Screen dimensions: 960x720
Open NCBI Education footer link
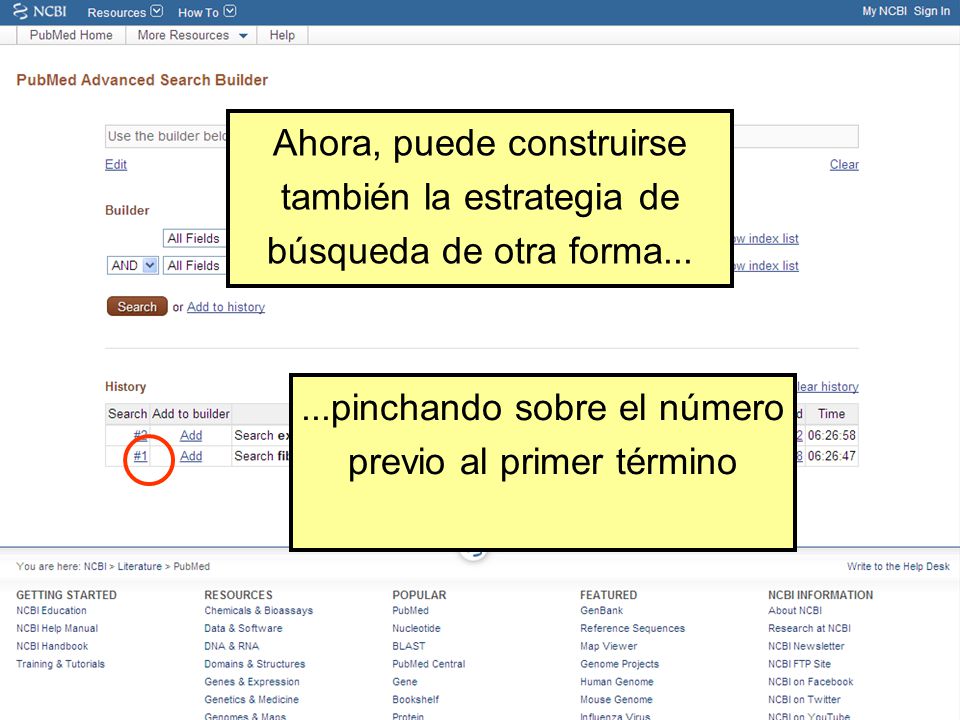click(51, 610)
